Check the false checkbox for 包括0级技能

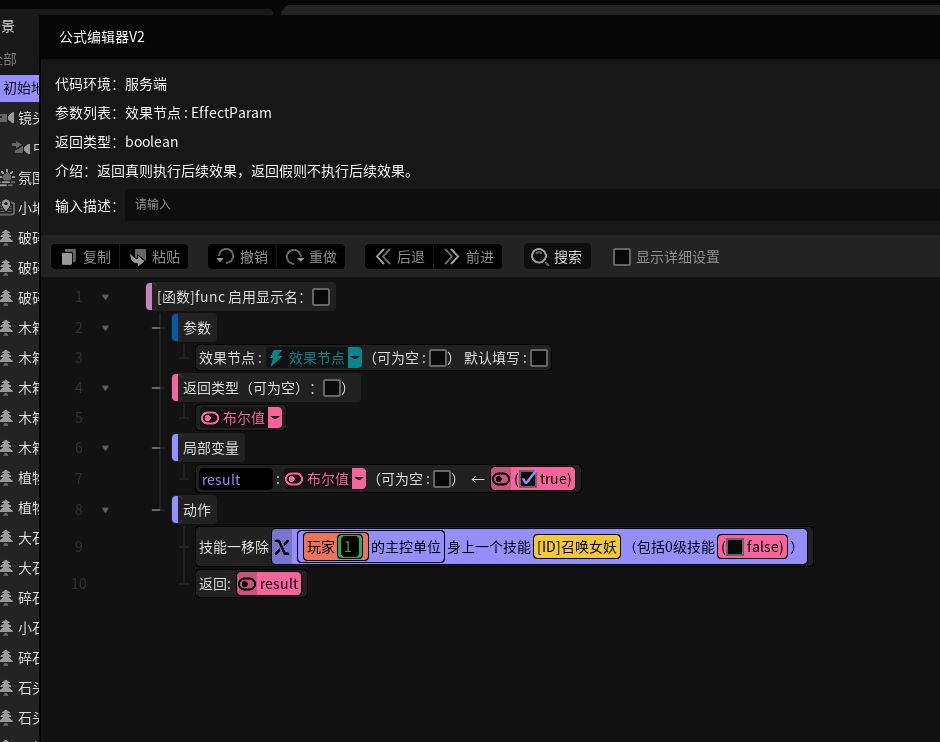[734, 547]
